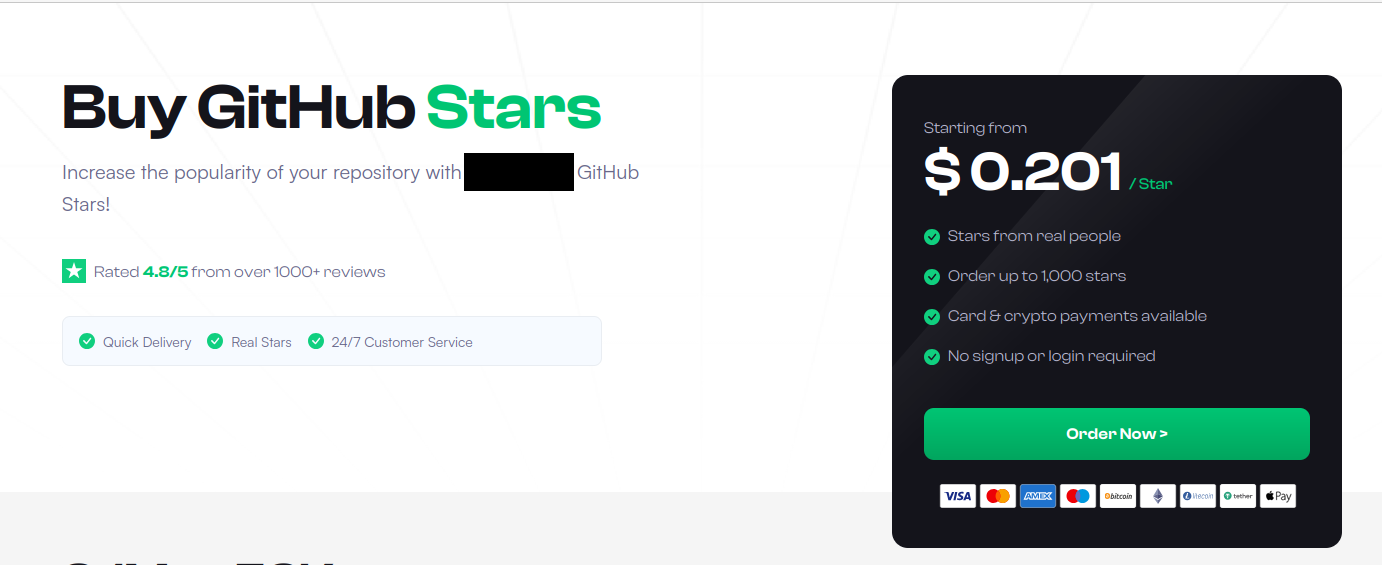Click checkmark beside Card & crypto payments available

click(x=931, y=317)
